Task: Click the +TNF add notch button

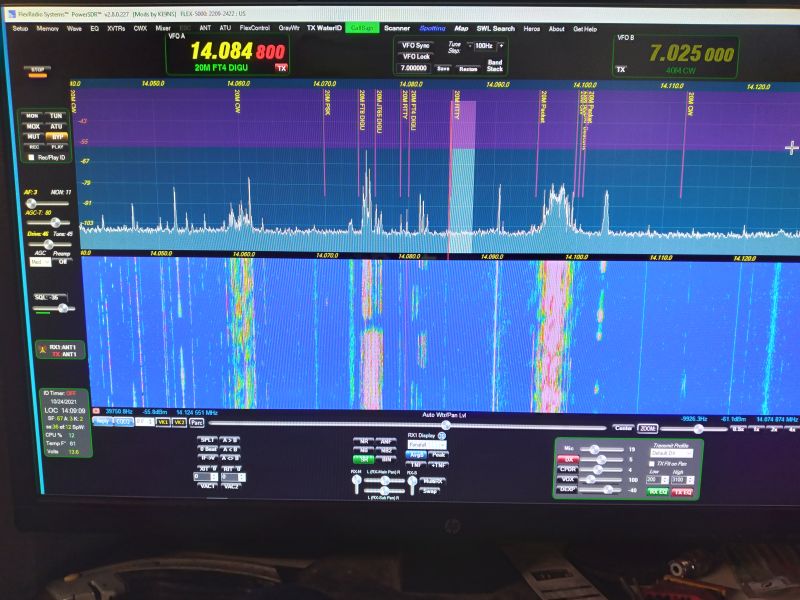Action: point(439,465)
